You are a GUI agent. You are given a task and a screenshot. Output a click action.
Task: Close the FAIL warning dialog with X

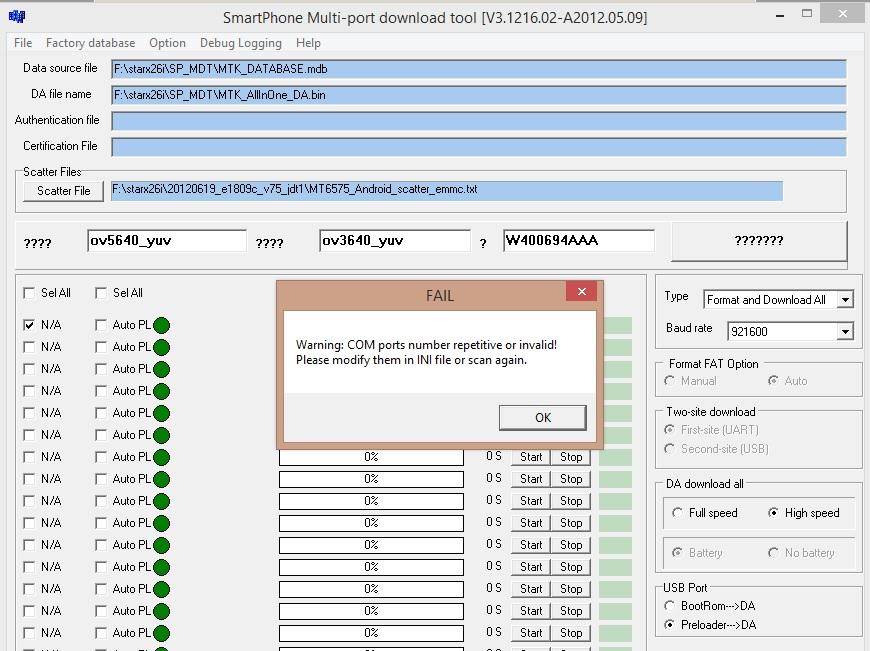[x=581, y=291]
